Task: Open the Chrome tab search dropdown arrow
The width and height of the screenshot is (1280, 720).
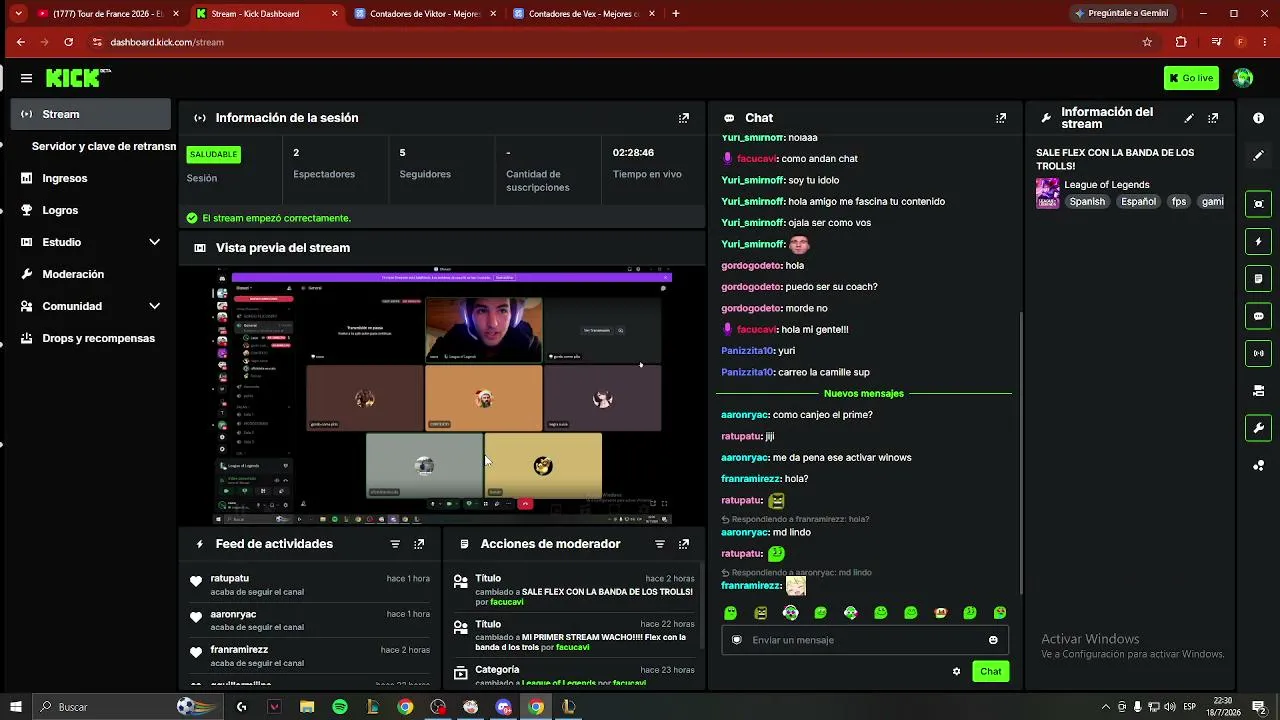Action: point(18,14)
